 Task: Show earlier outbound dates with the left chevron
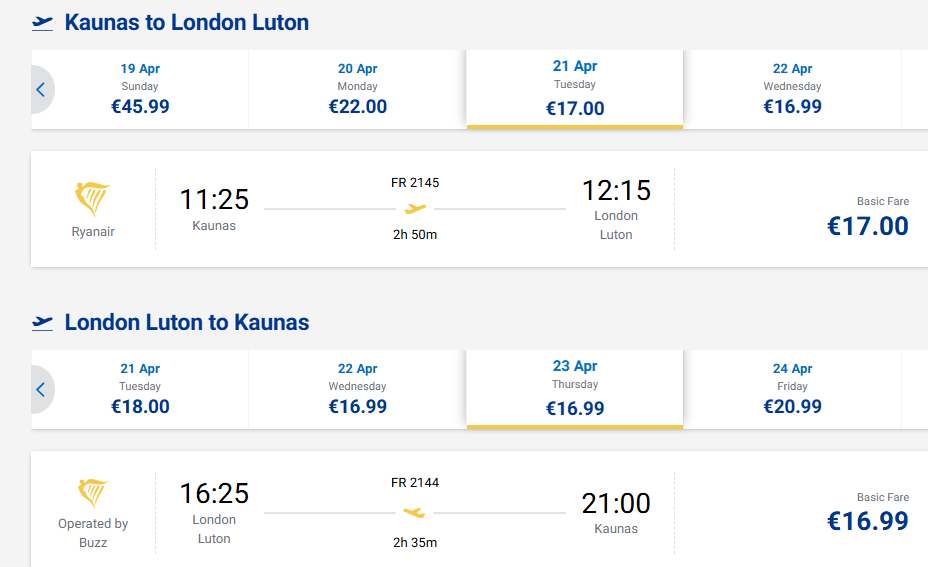tap(41, 90)
